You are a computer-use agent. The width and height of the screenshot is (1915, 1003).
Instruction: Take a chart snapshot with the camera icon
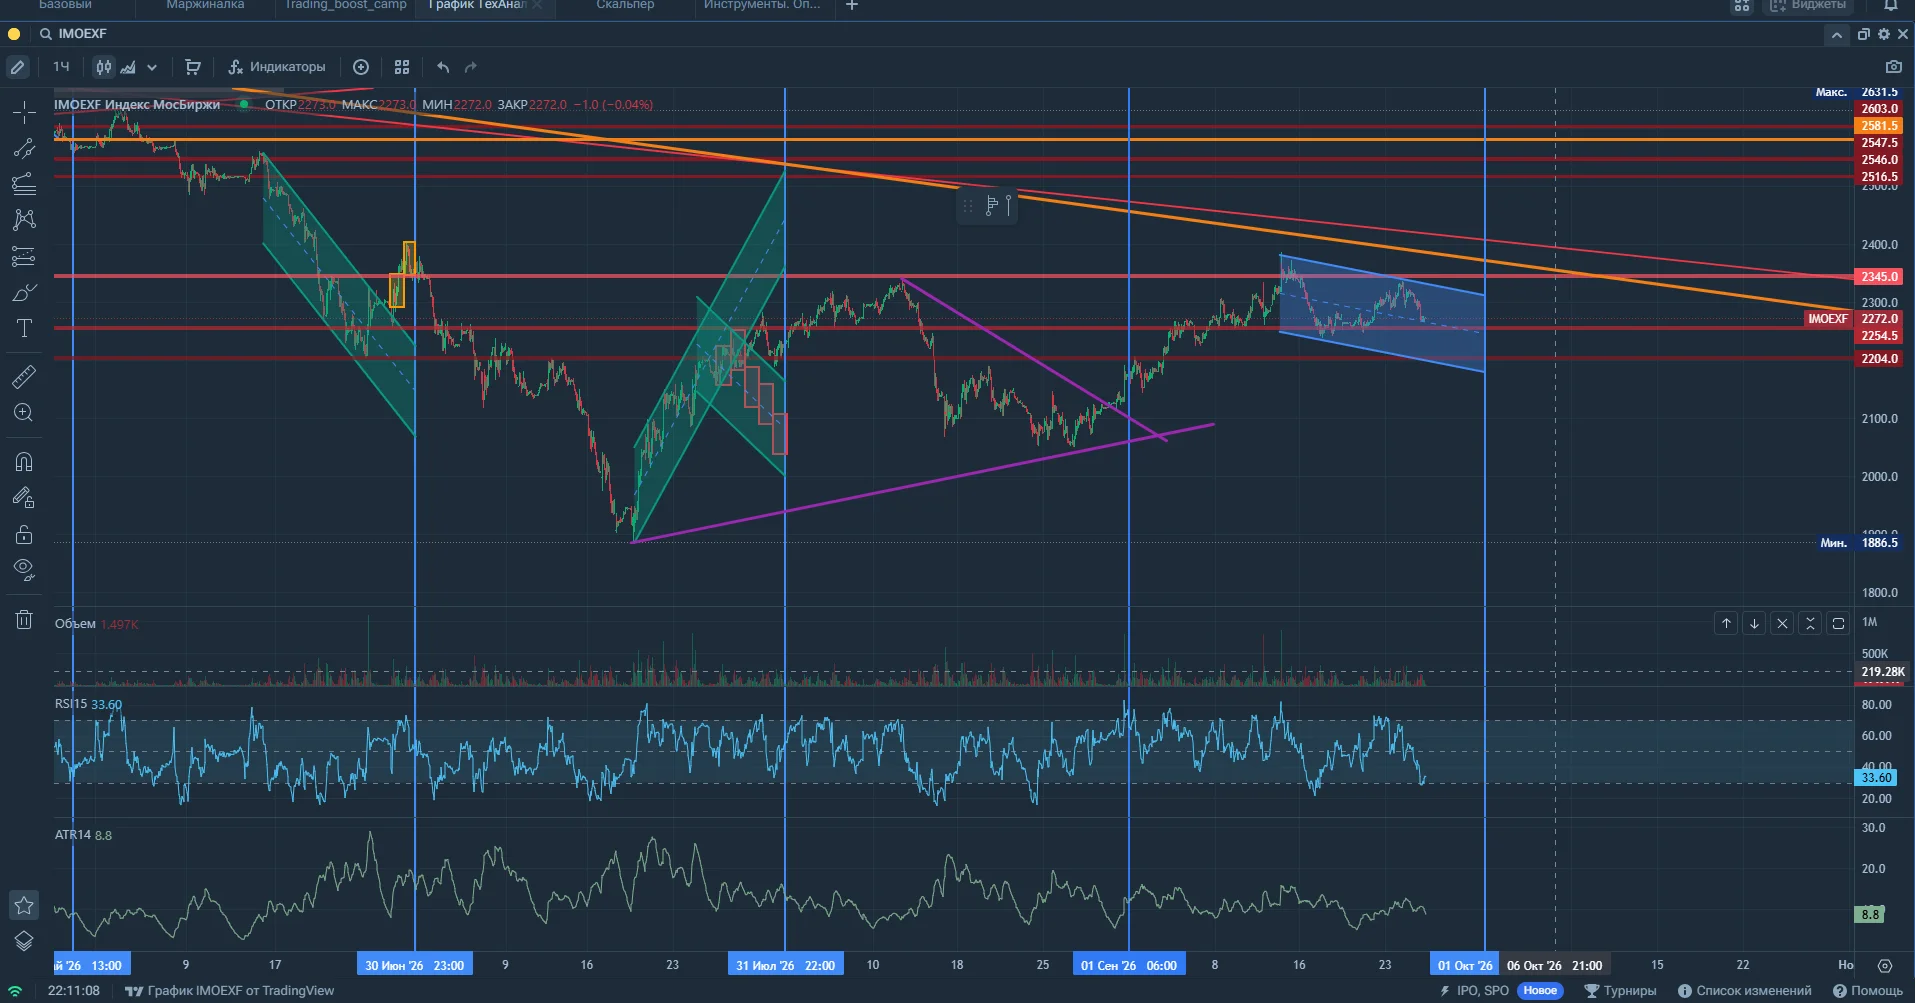(1893, 67)
